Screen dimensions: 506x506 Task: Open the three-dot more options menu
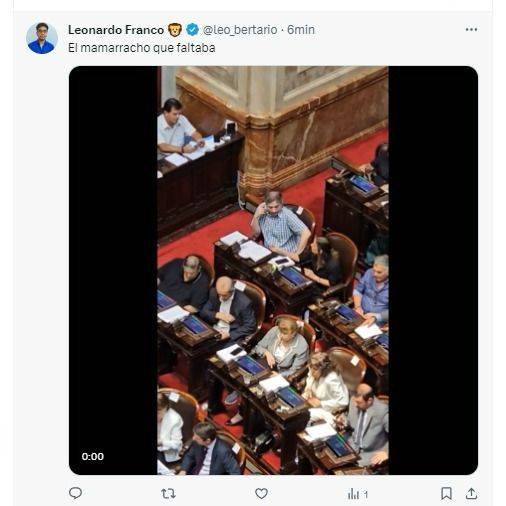tap(471, 30)
